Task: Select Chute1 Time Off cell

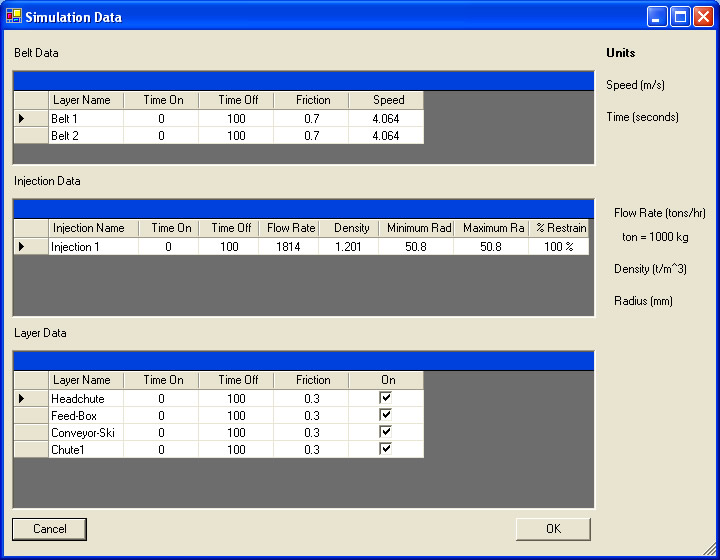Action: click(236, 450)
